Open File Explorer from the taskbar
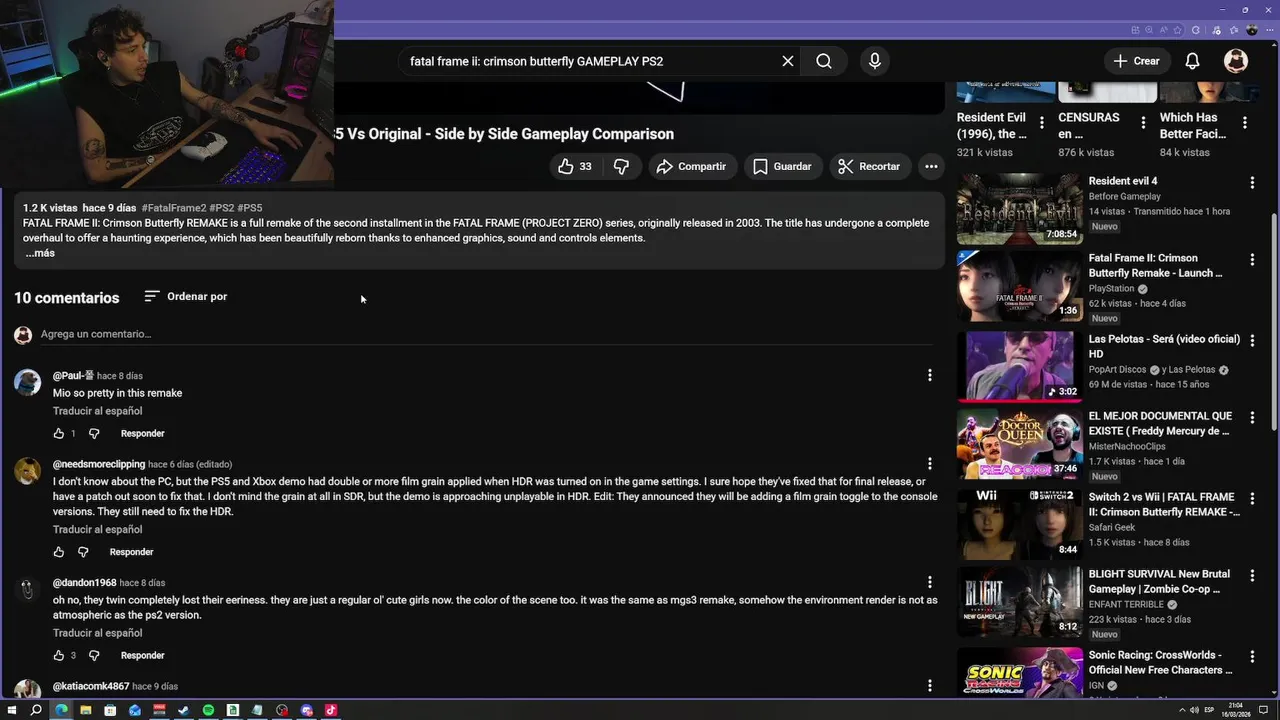Viewport: 1280px width, 720px height. click(x=85, y=710)
